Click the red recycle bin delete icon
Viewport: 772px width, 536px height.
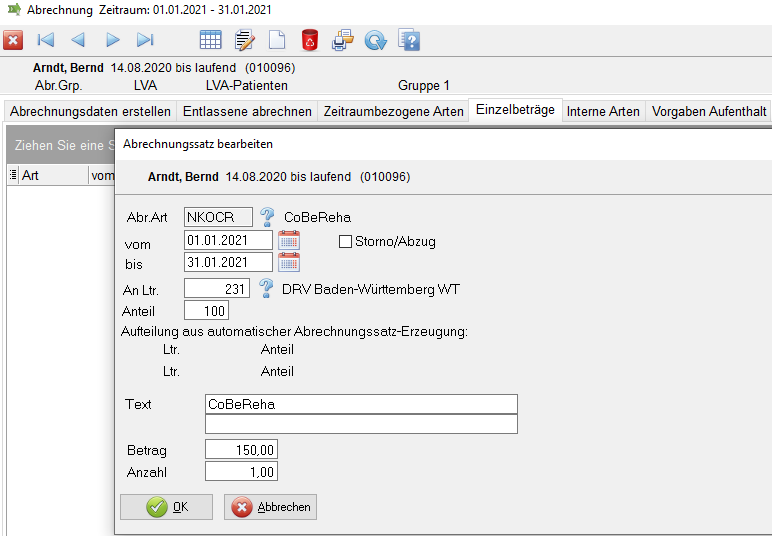point(309,40)
